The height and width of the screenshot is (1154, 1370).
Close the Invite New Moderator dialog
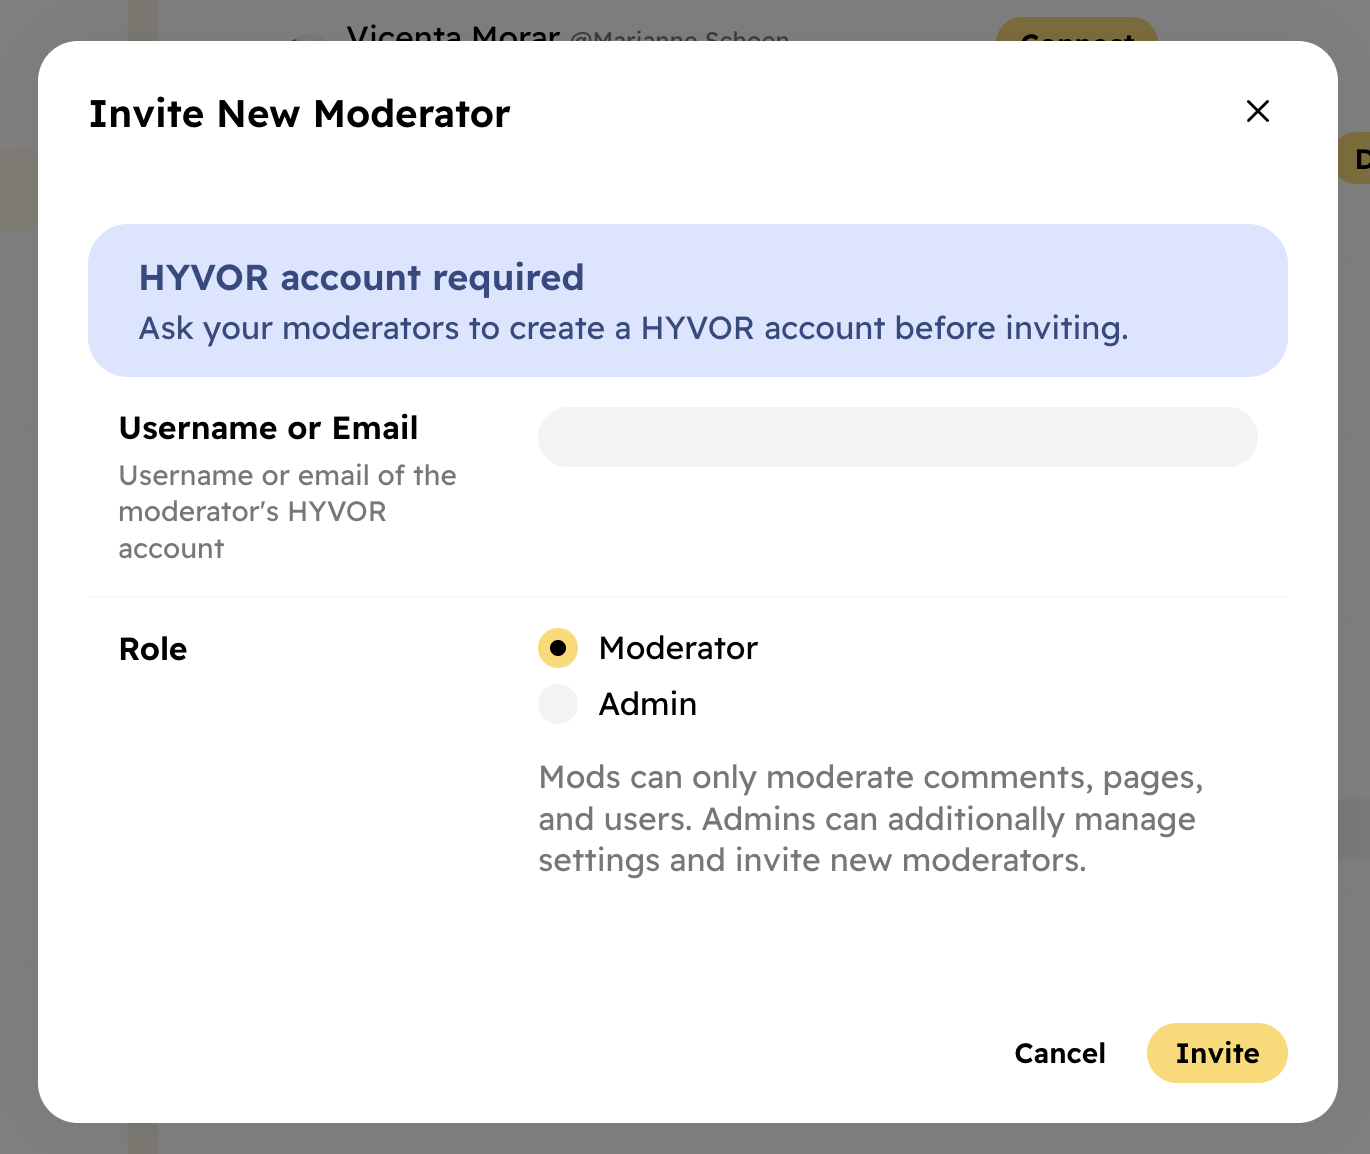[x=1257, y=112]
